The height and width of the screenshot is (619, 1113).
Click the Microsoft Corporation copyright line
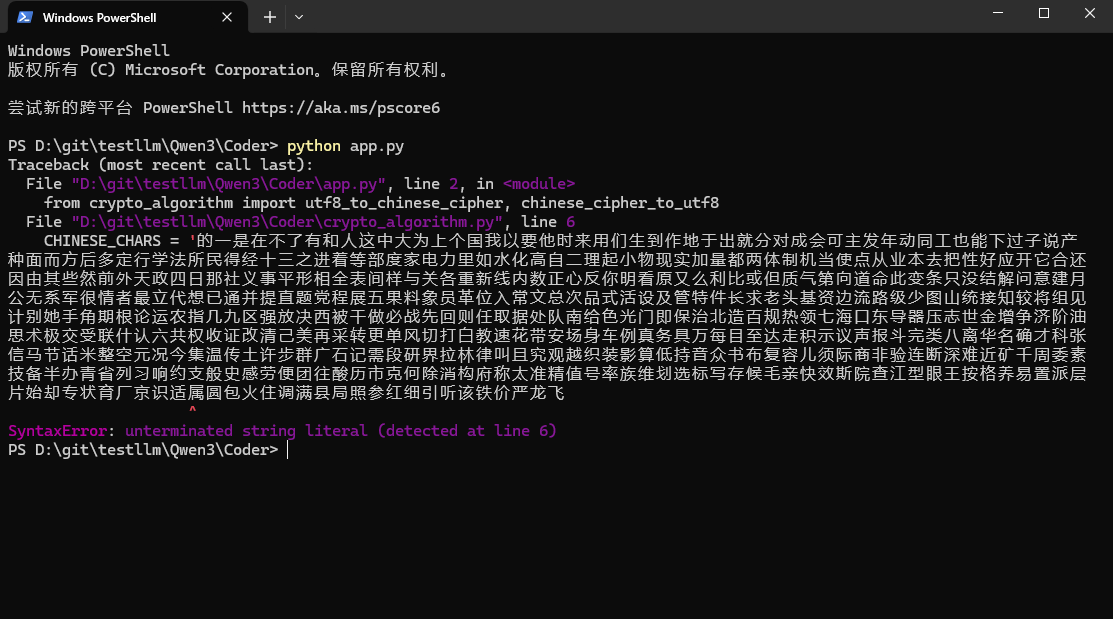tap(229, 70)
